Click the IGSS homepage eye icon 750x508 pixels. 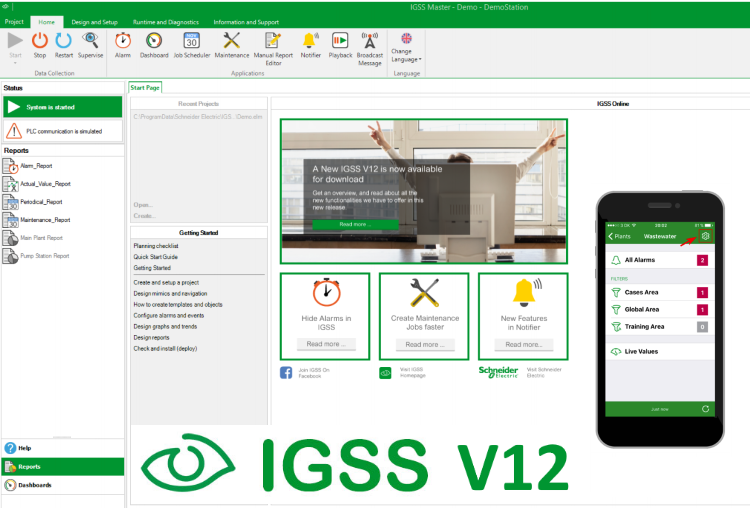coord(385,373)
